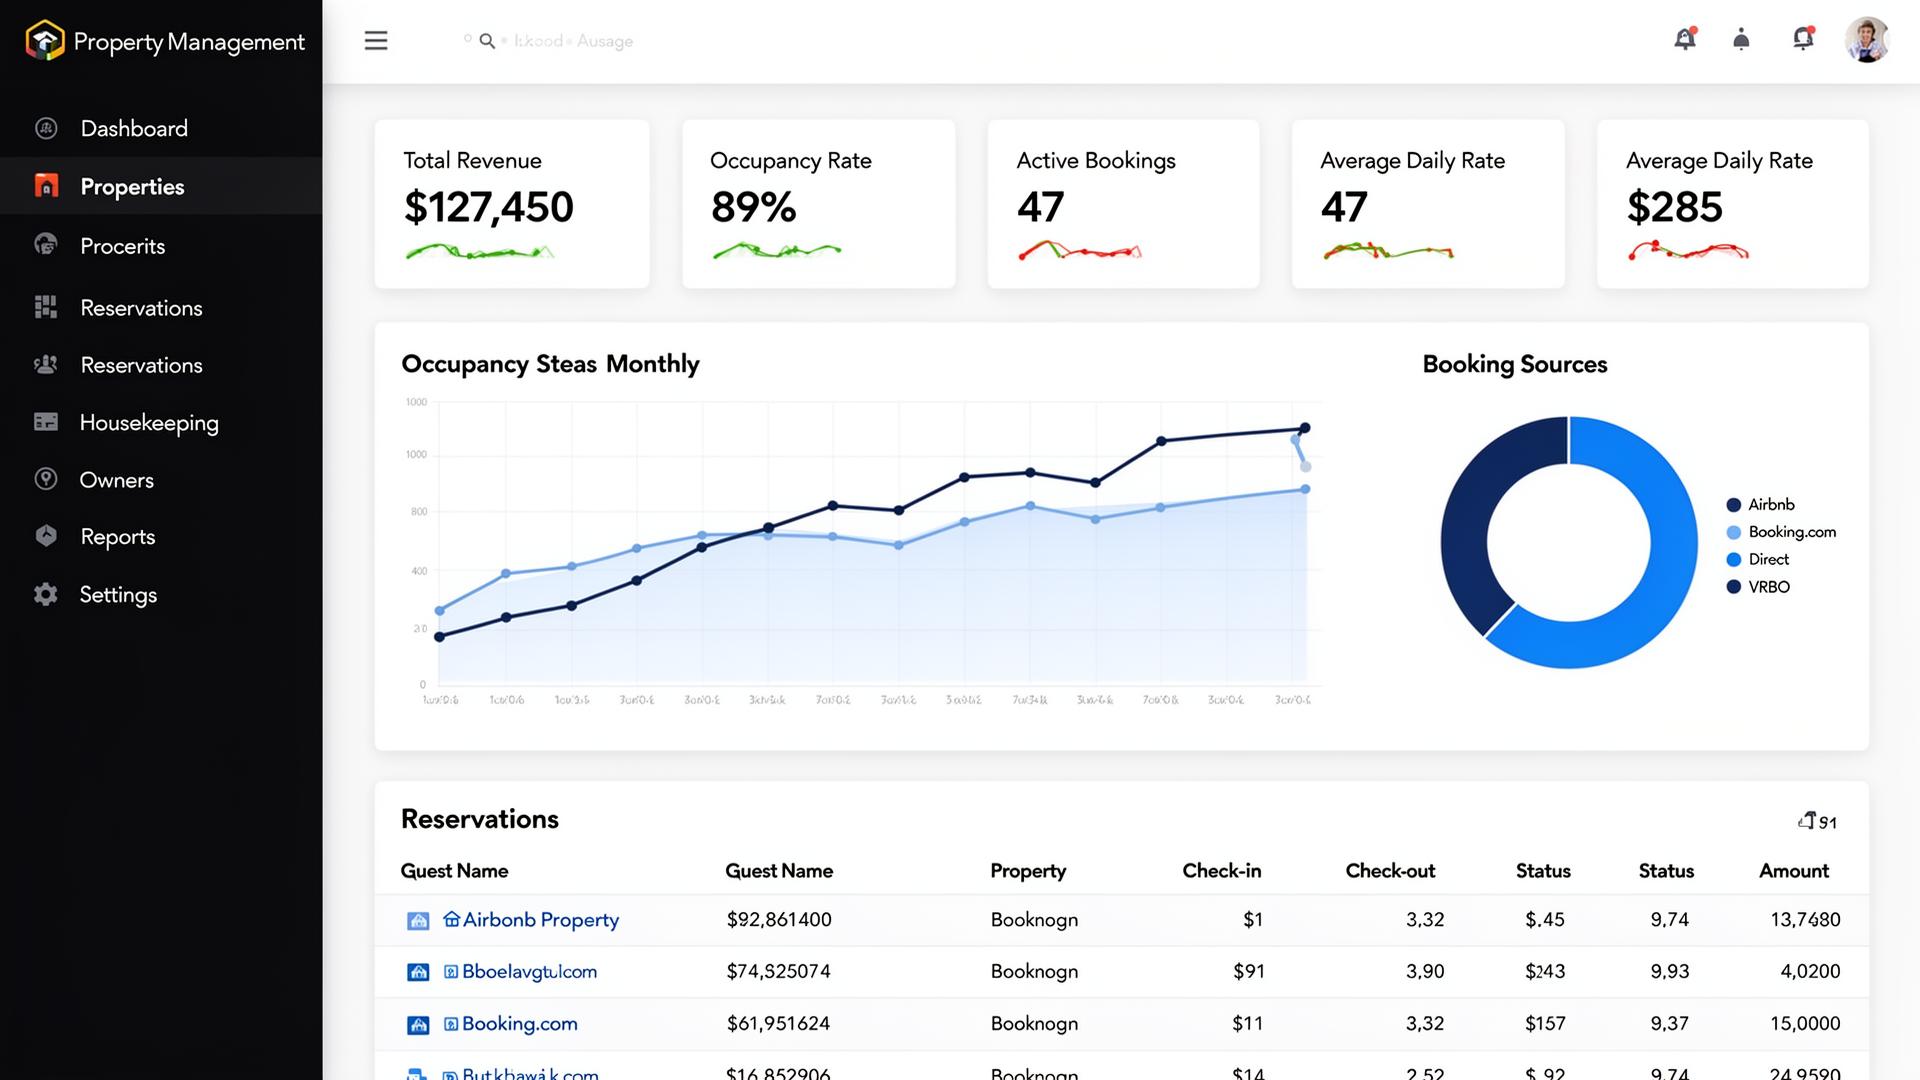Image resolution: width=1920 pixels, height=1080 pixels.
Task: Click the $74,325074 cell
Action: 778,972
